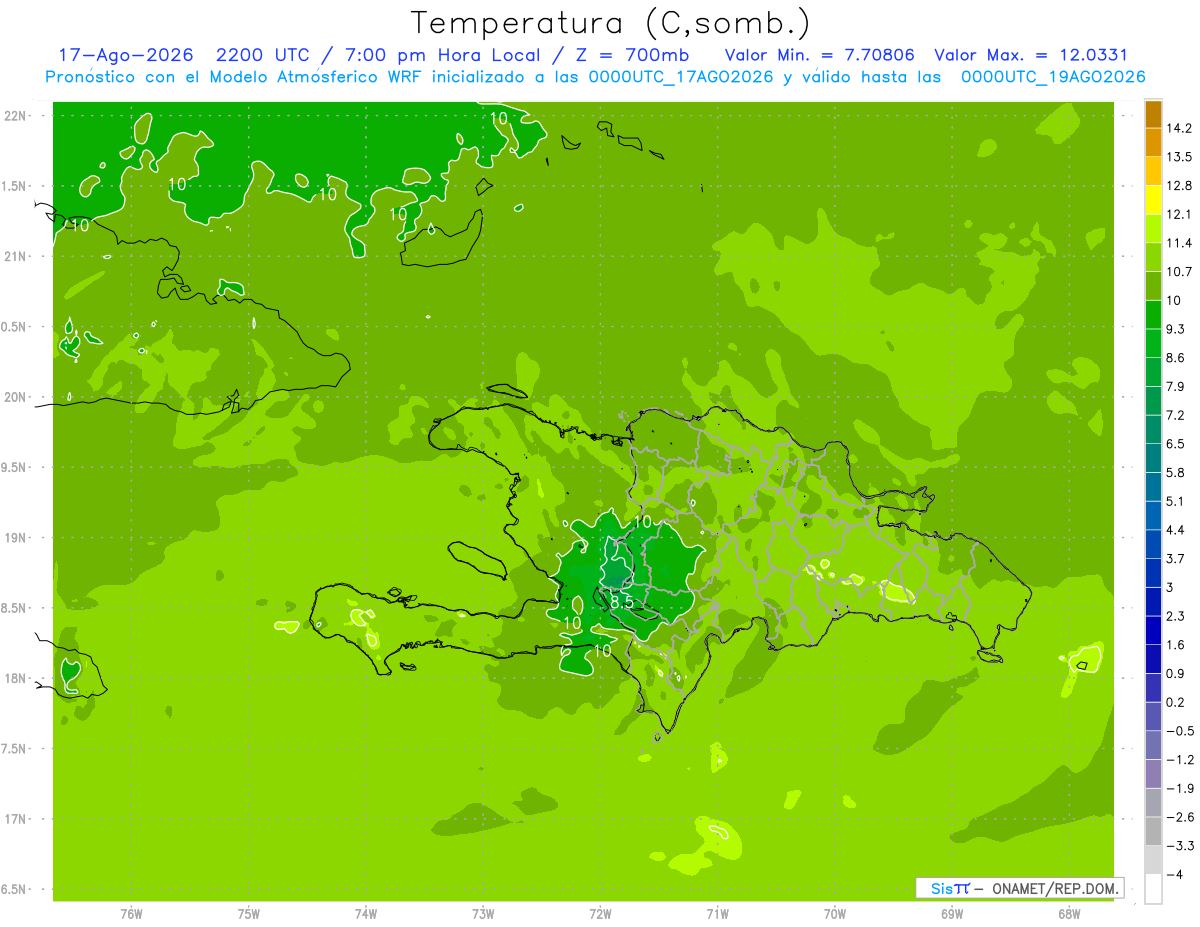Image resolution: width=1200 pixels, height=927 pixels.
Task: Click the '71W' longitude axis label
Action: (x=717, y=914)
